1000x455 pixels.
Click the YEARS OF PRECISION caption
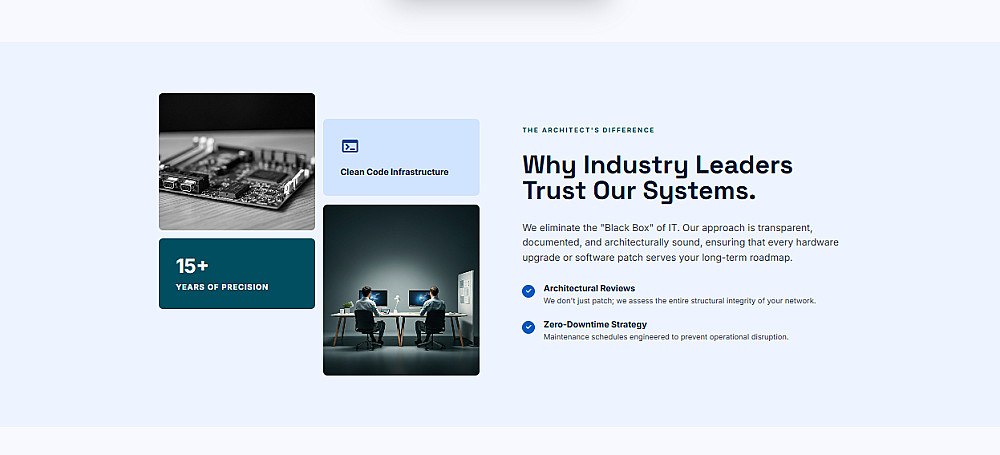point(222,287)
